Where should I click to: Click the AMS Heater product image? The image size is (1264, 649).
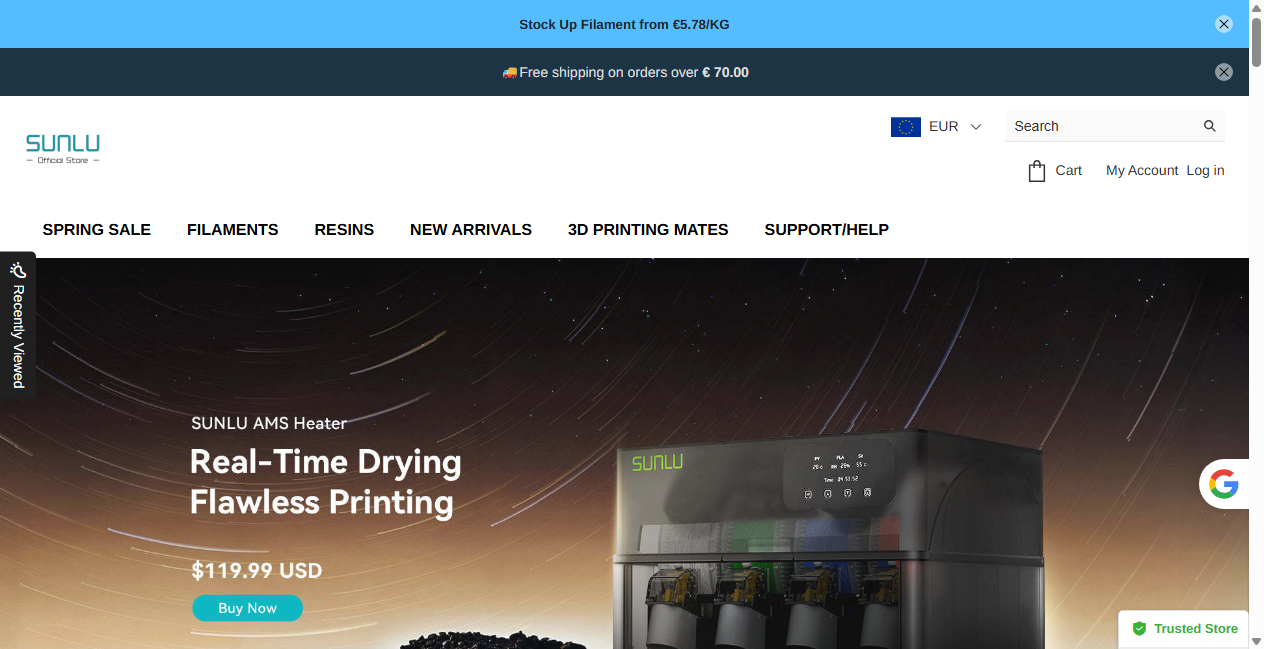point(829,538)
